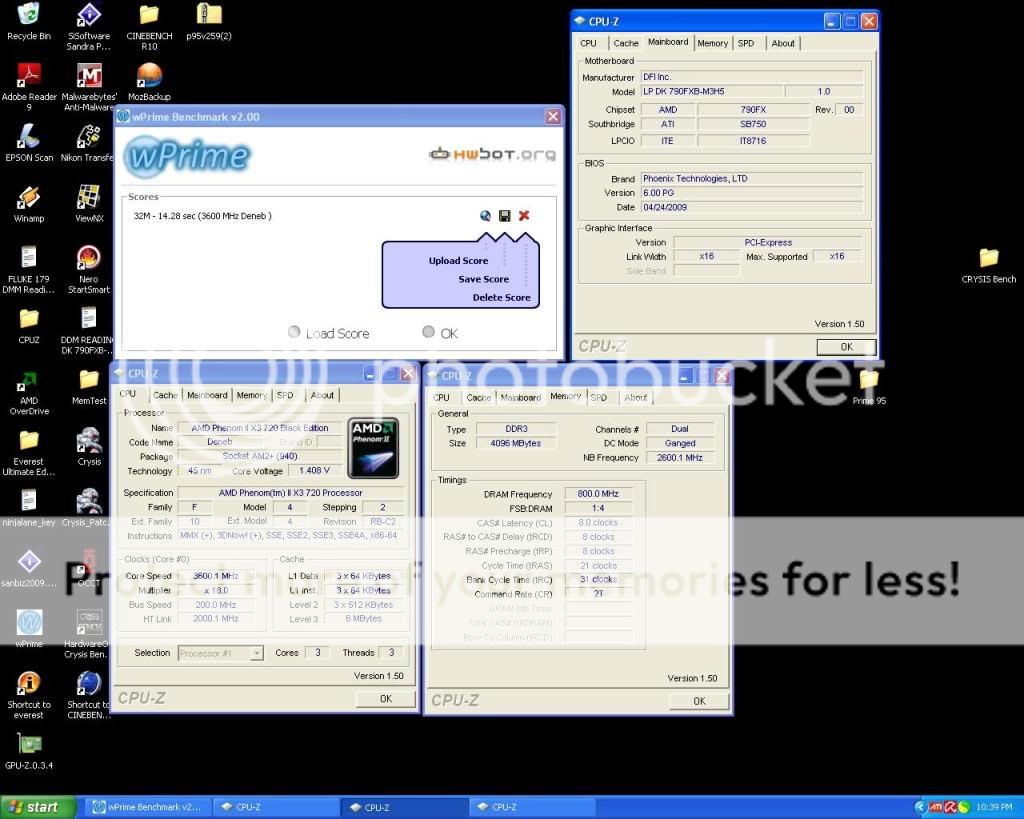This screenshot has width=1024, height=819.
Task: Open Cache tab in Memory CPU-Z window
Action: pos(479,397)
